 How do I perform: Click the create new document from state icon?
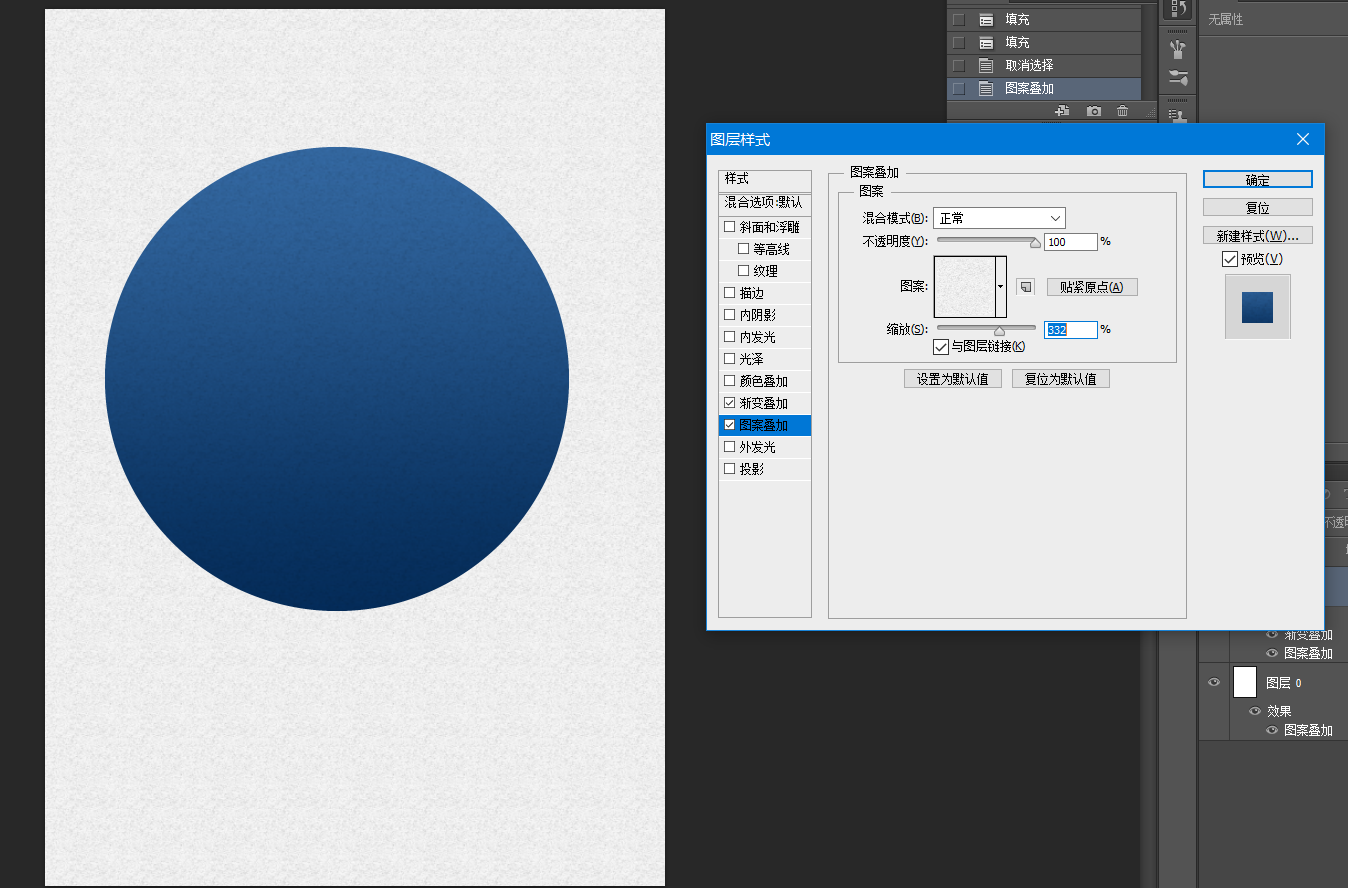click(x=1062, y=112)
